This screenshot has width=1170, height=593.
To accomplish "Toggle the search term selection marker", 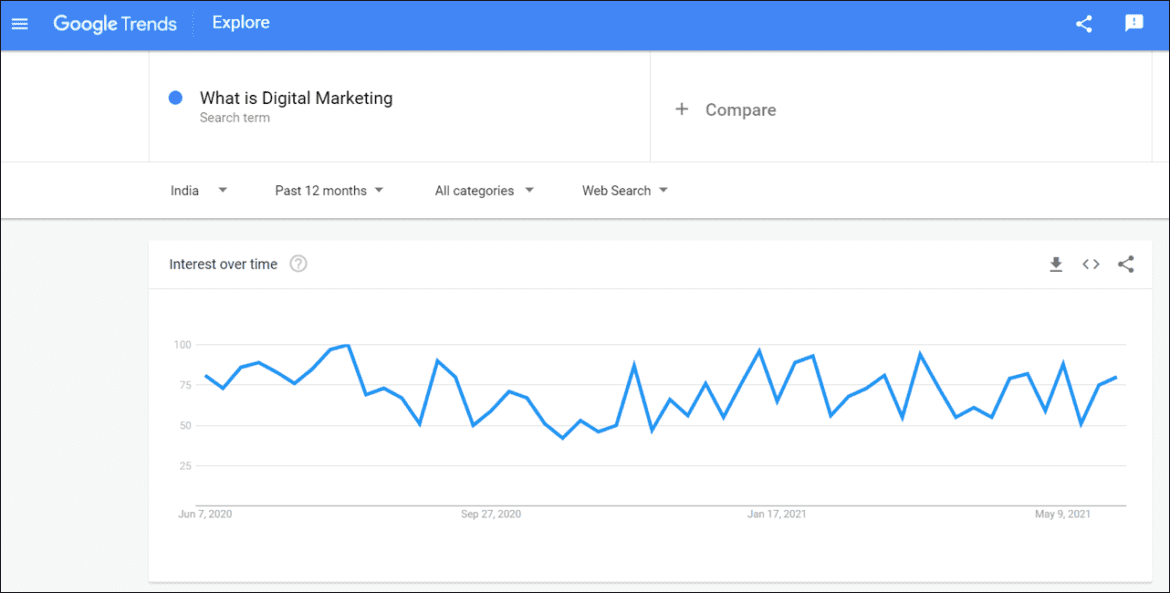I will [x=175, y=97].
